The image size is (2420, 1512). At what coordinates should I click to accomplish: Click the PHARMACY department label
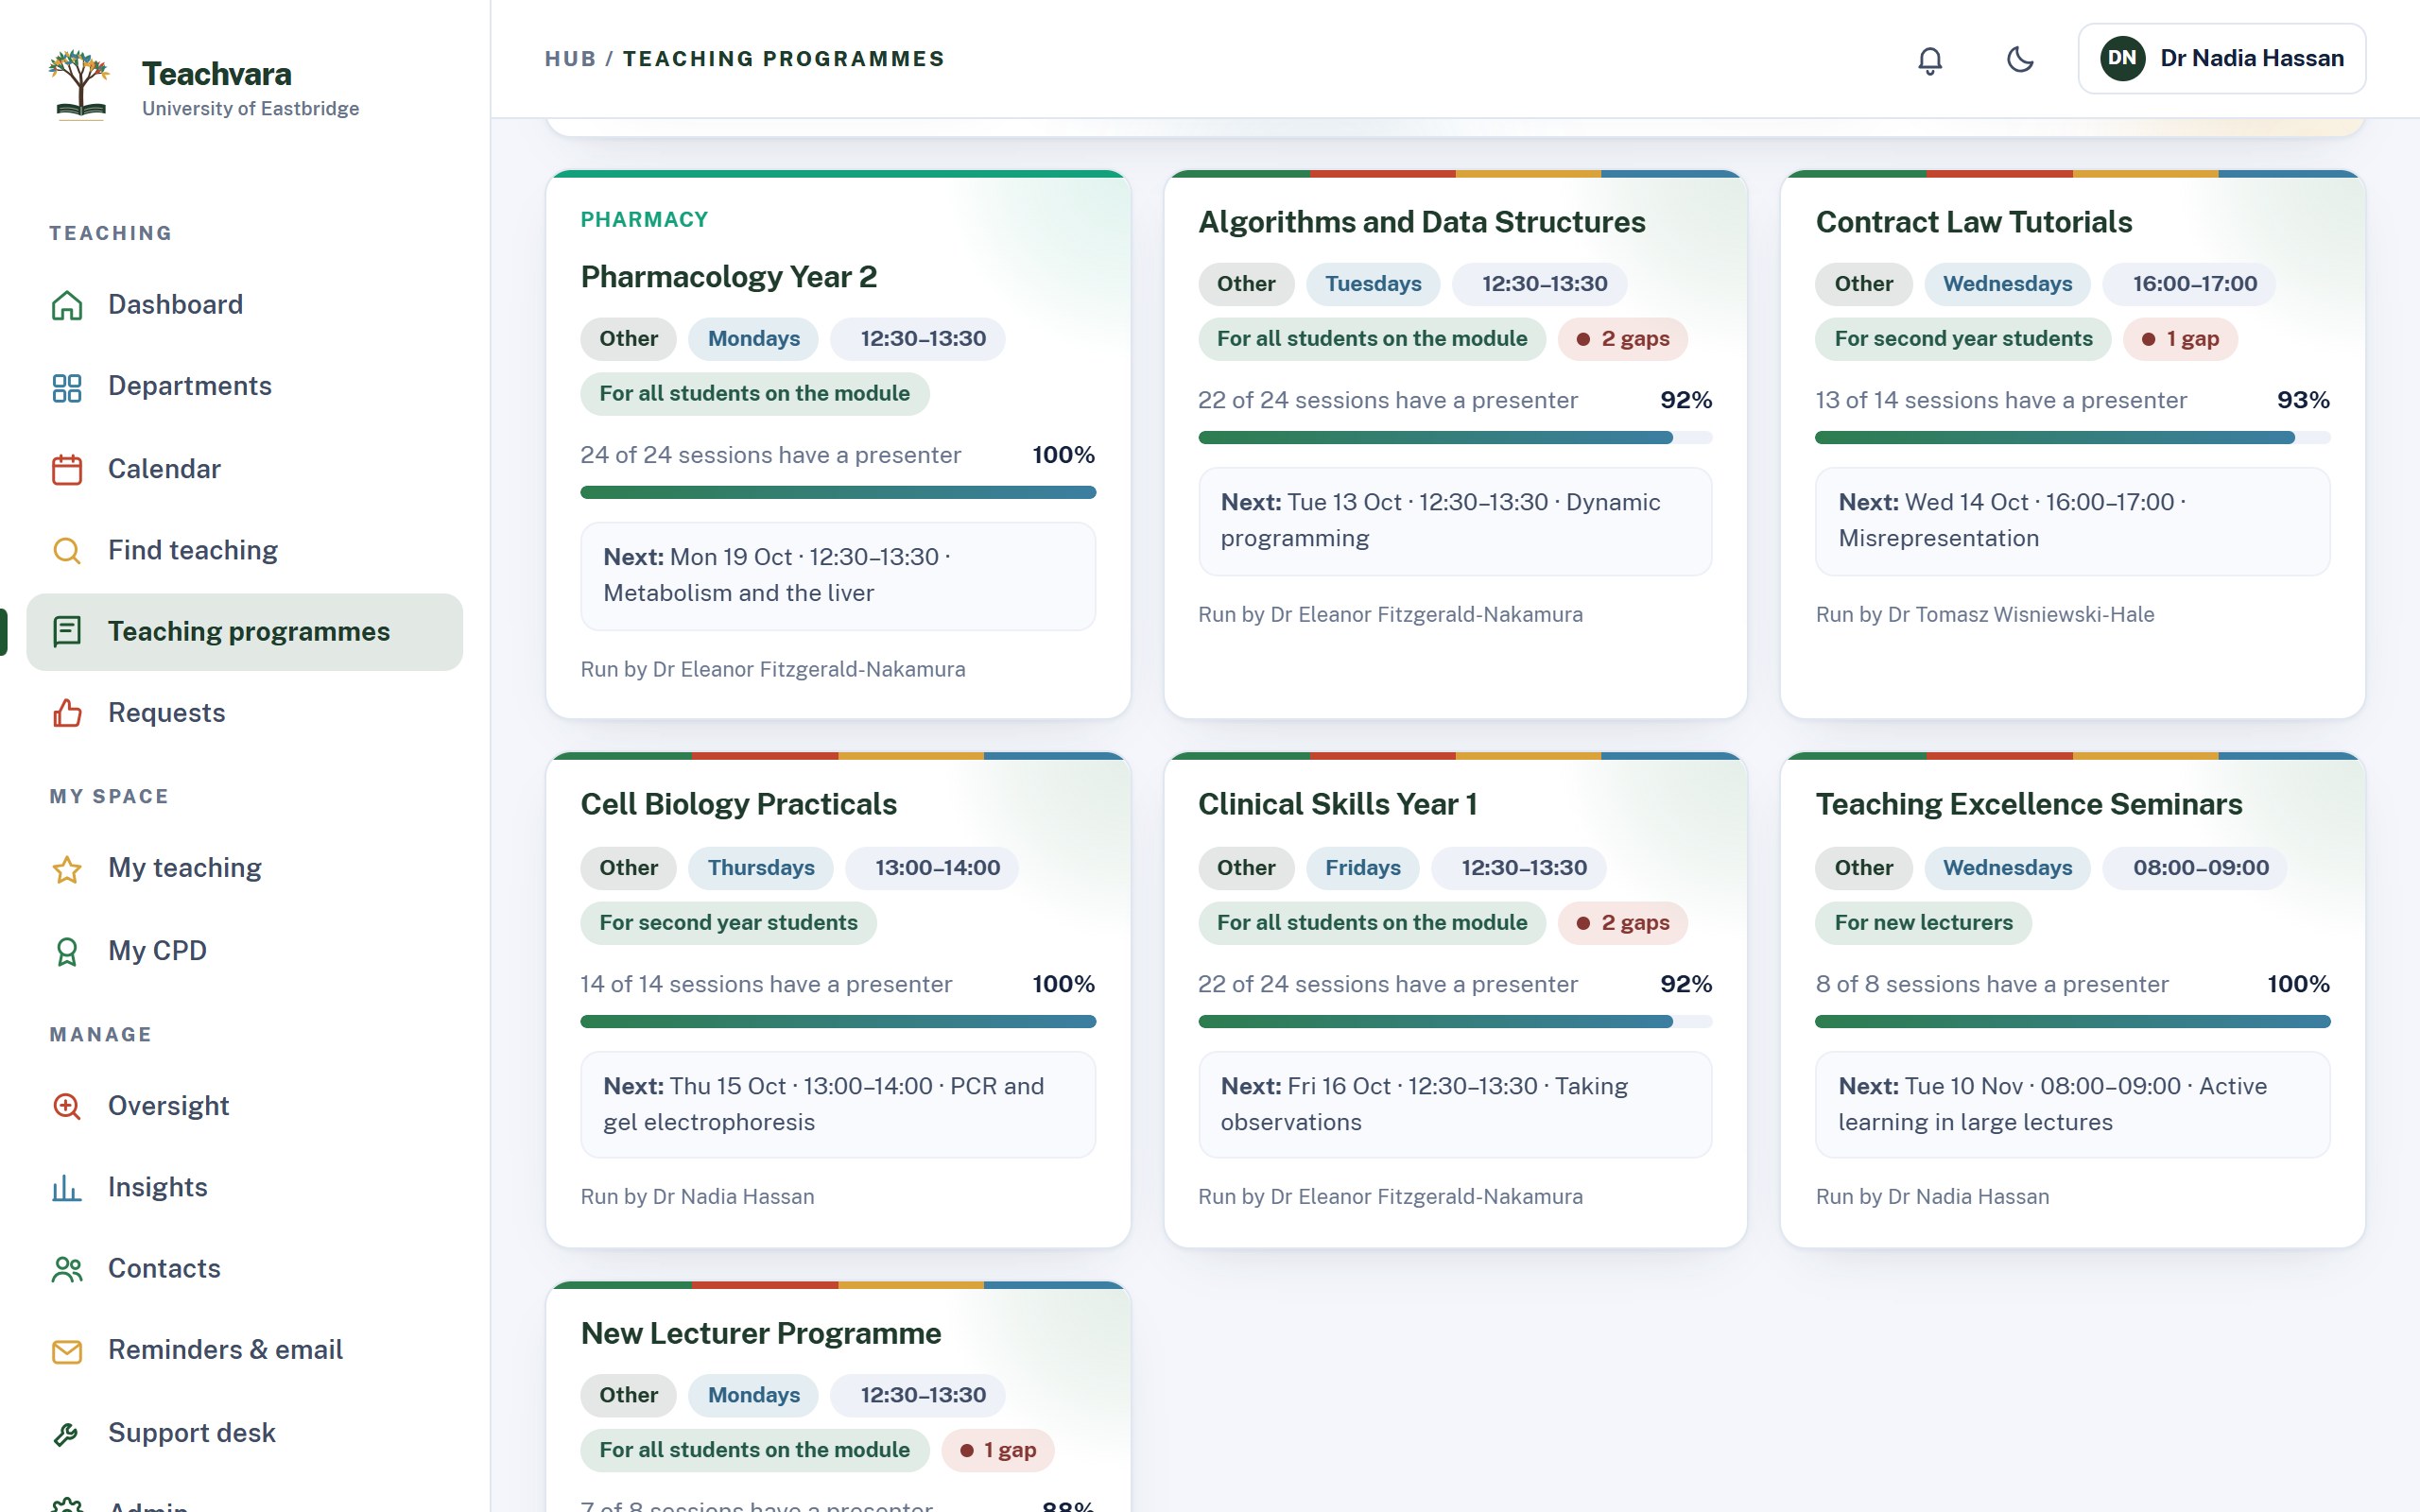pos(644,220)
